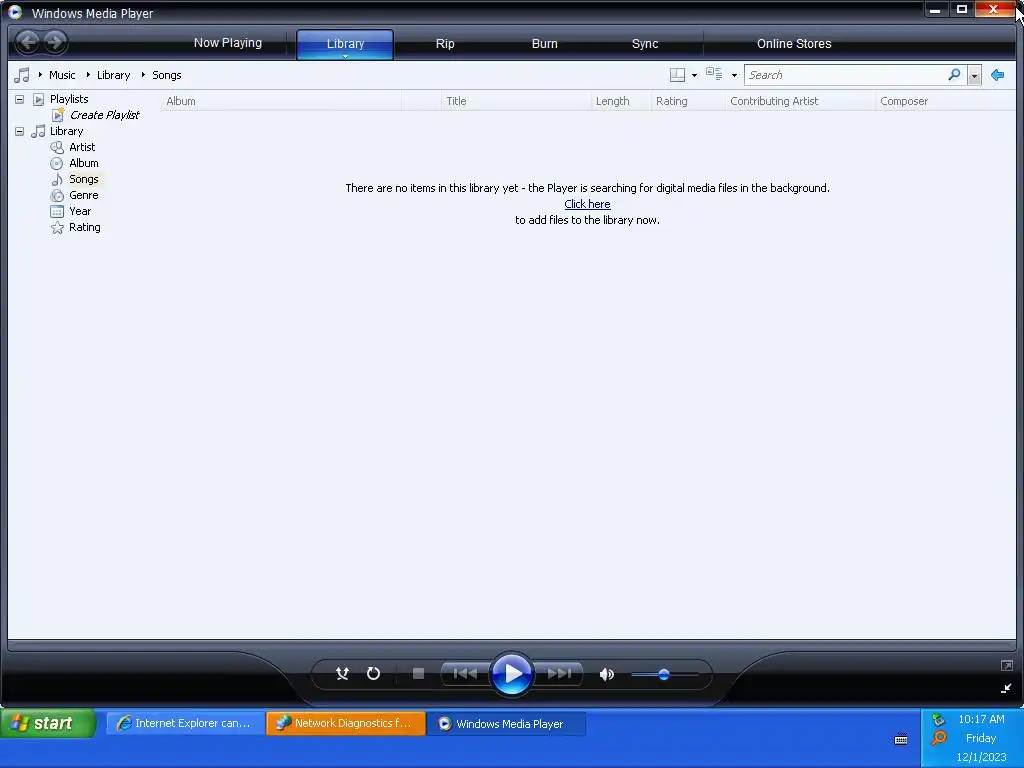Sort by the Title column header
This screenshot has height=768, width=1024.
[516, 101]
